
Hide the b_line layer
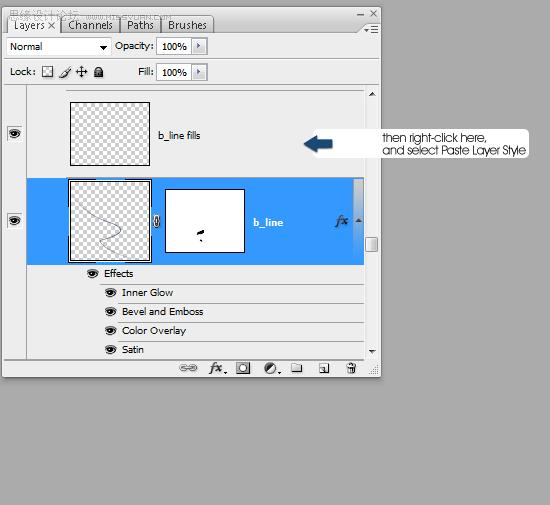pyautogui.click(x=15, y=221)
